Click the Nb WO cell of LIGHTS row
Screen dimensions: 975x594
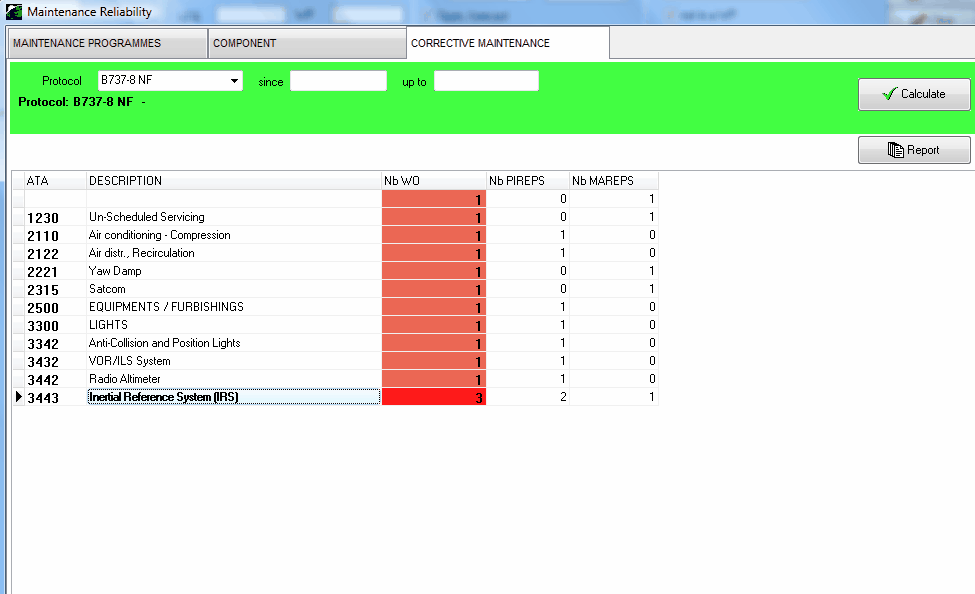pos(434,325)
